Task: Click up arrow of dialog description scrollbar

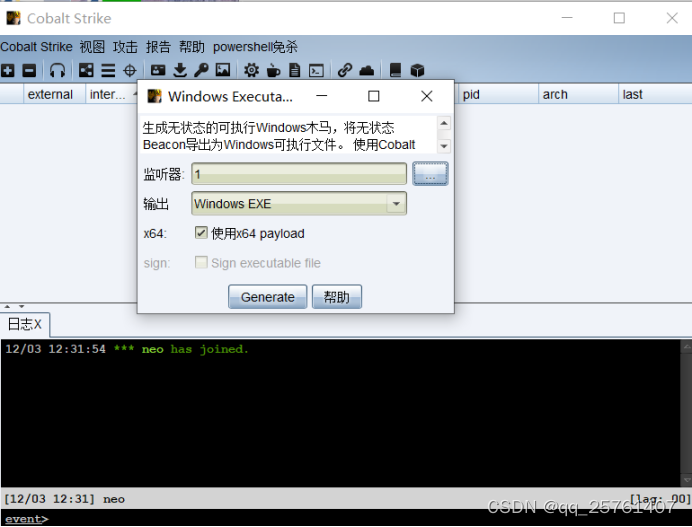Action: [x=444, y=123]
